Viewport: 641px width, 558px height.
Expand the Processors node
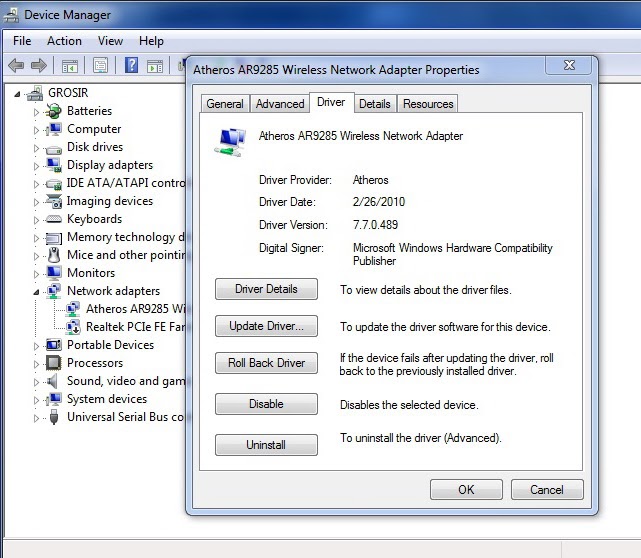point(36,364)
